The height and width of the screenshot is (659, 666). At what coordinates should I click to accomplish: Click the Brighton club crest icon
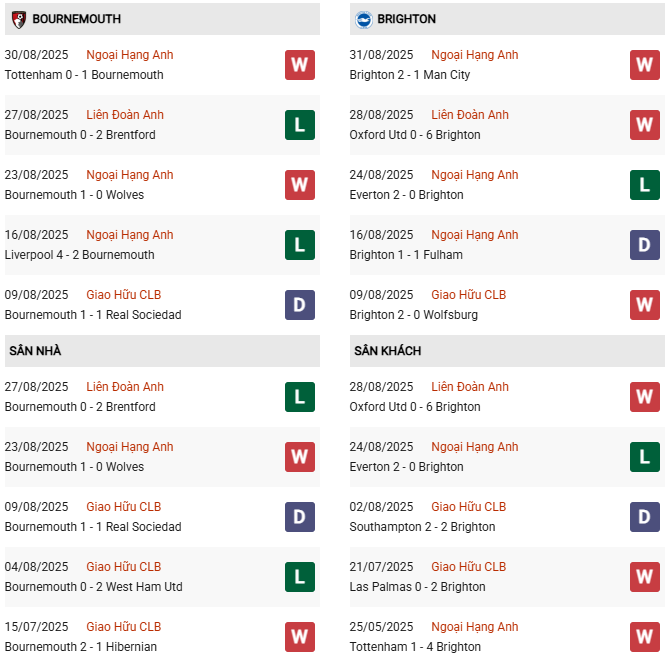(364, 19)
